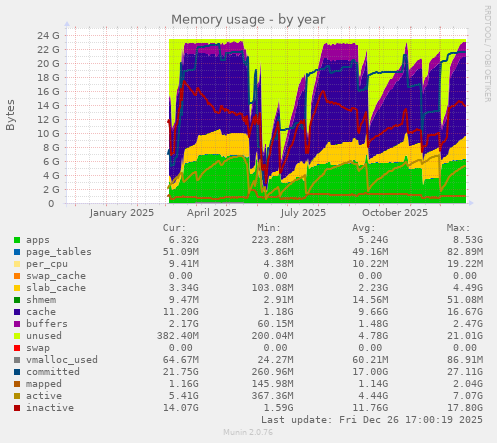The width and height of the screenshot is (497, 443).
Task: Click the 'Memory usage - by year' title
Action: [x=248, y=20]
